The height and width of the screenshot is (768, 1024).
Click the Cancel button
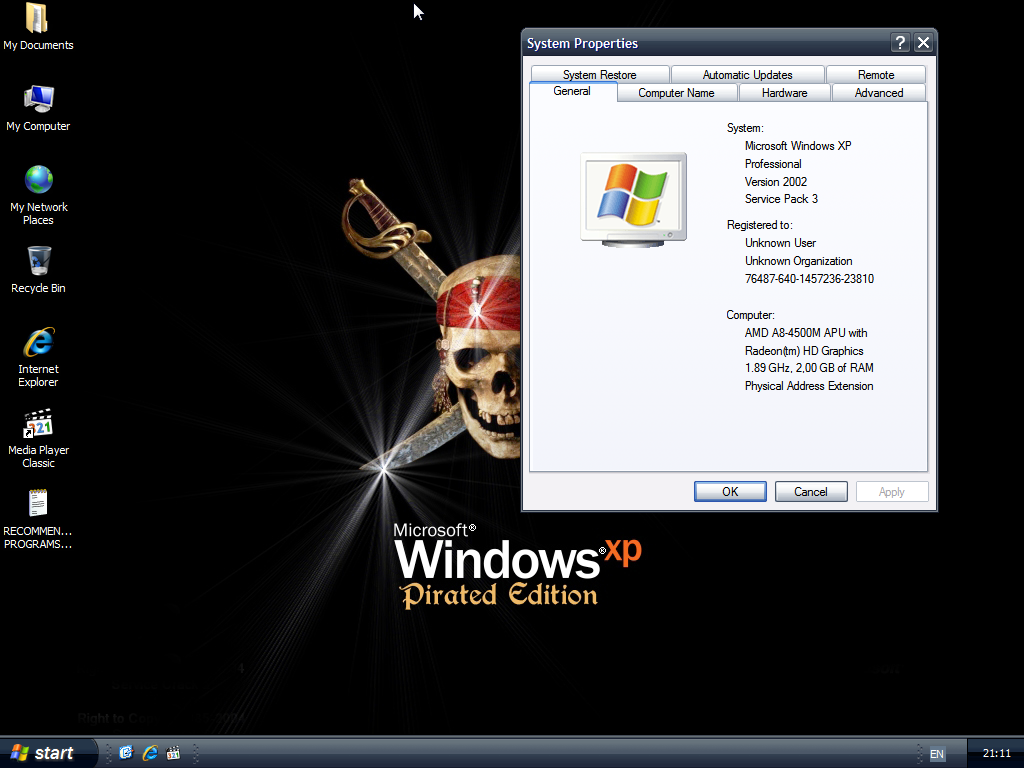coord(811,492)
